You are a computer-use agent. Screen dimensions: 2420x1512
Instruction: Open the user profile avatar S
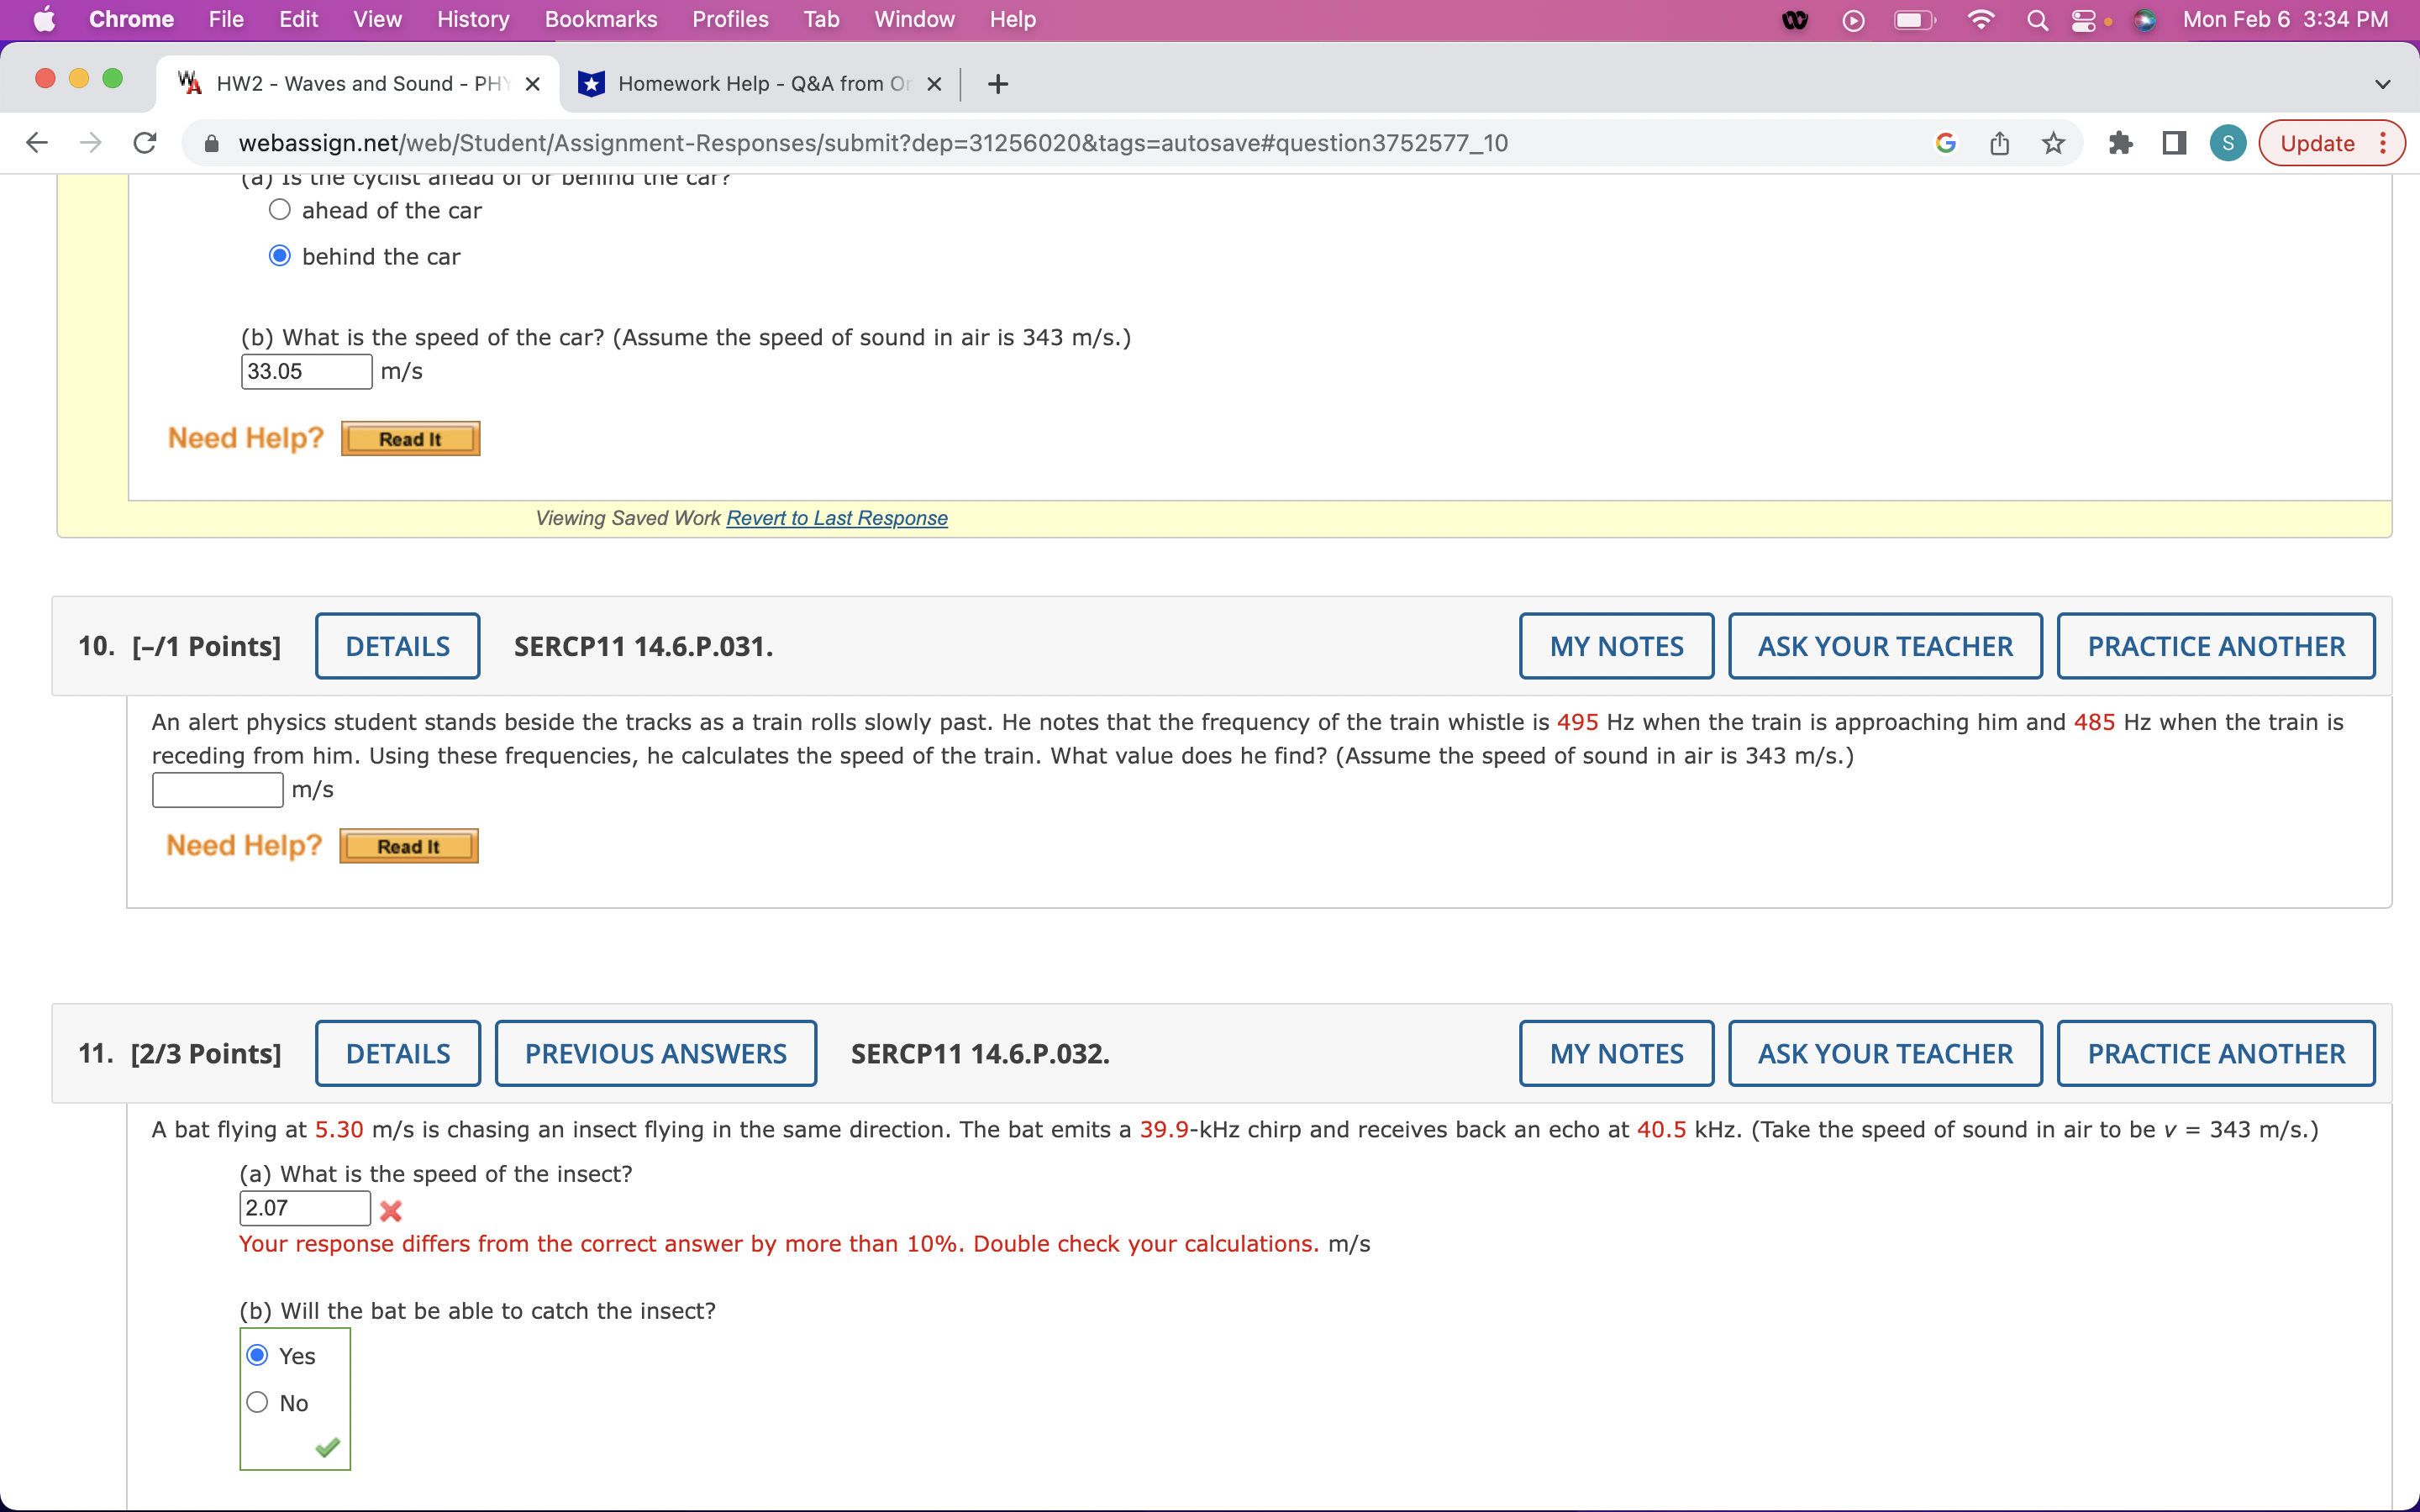click(x=2227, y=143)
